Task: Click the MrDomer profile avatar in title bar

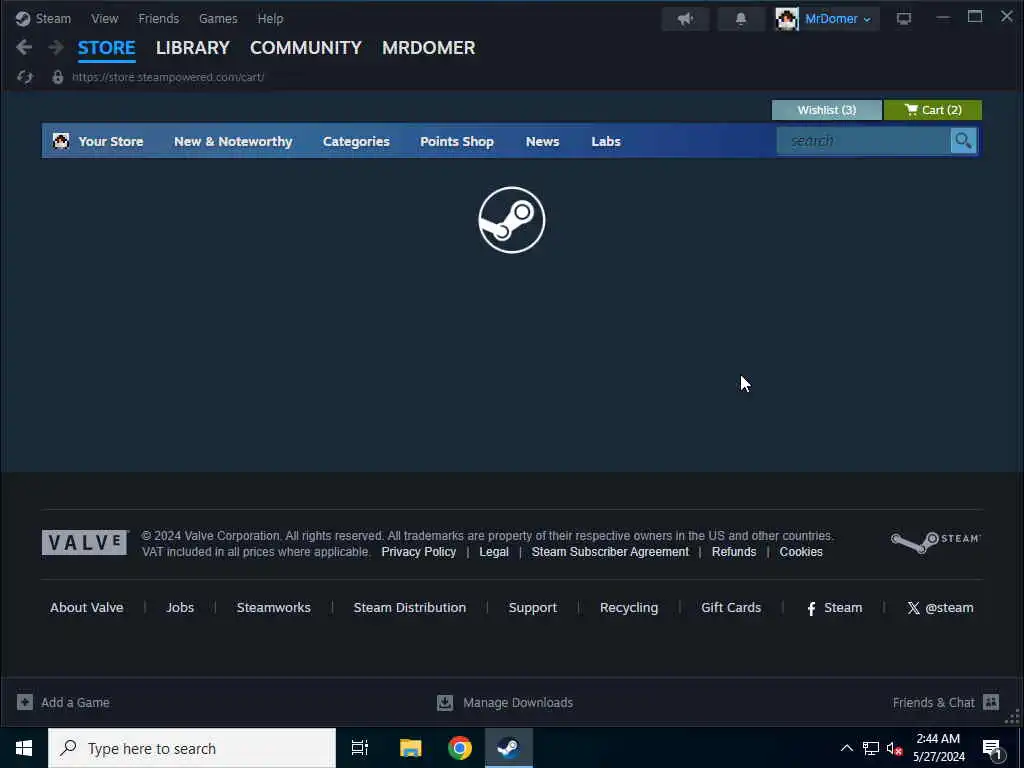Action: tap(787, 19)
